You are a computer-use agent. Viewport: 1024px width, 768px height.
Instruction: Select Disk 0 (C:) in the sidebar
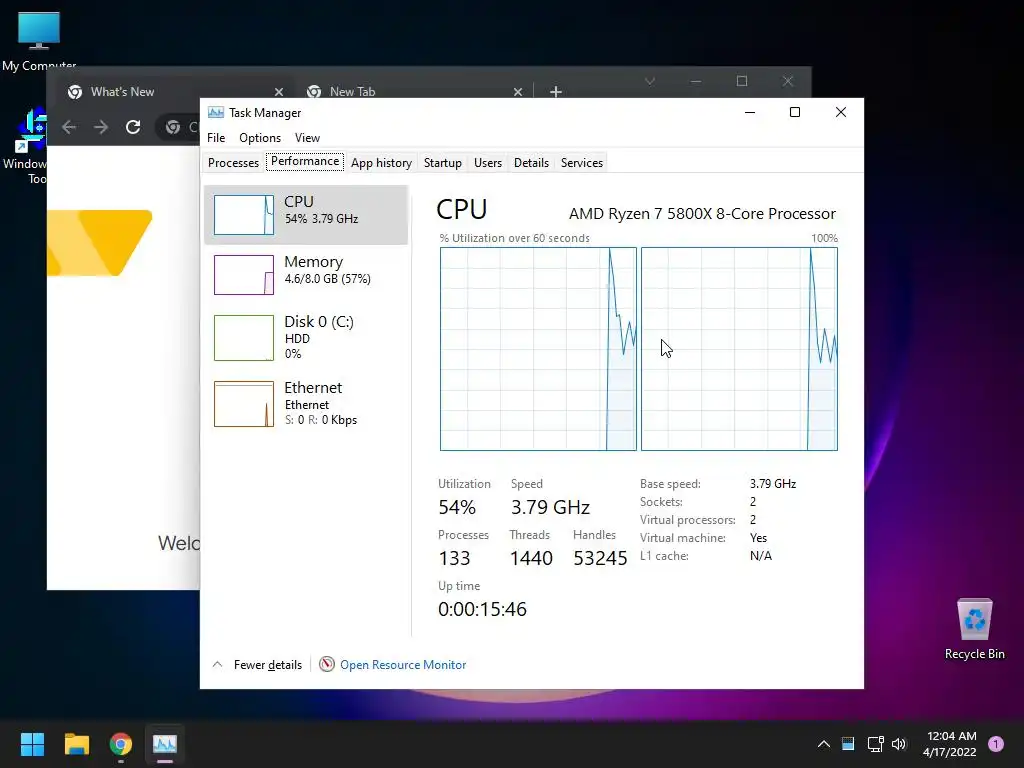click(306, 337)
